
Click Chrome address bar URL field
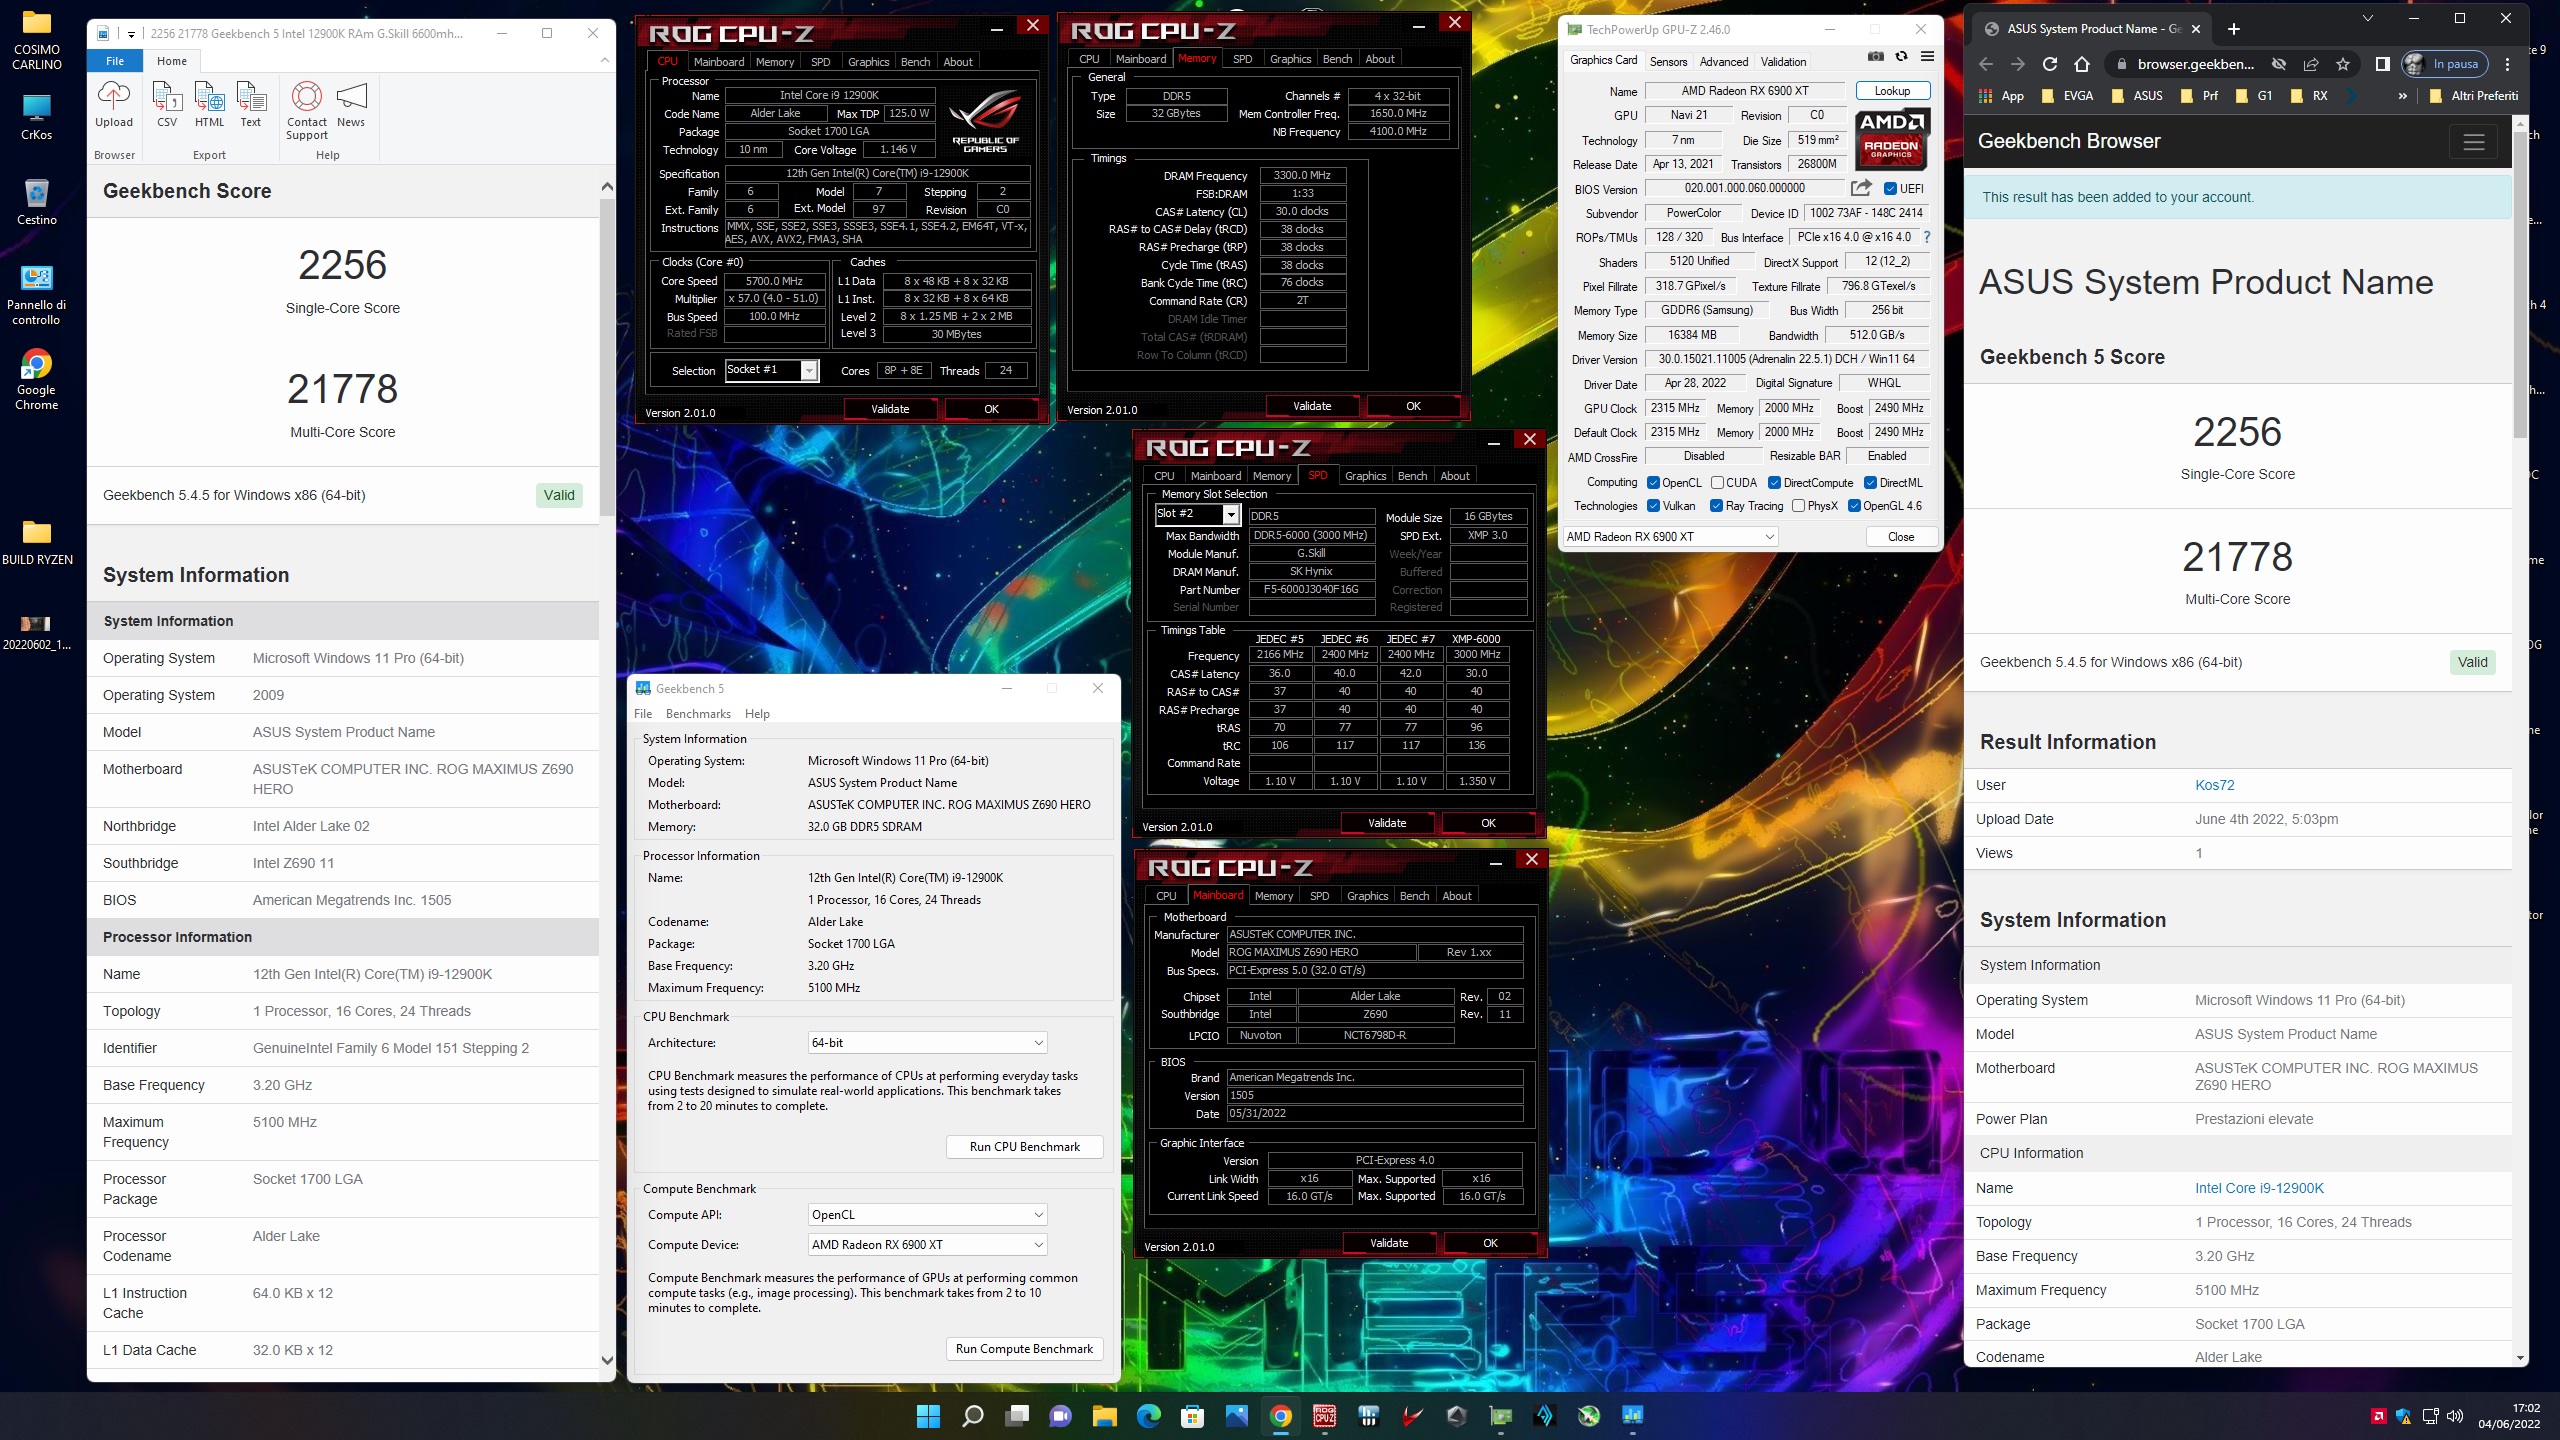click(2196, 64)
